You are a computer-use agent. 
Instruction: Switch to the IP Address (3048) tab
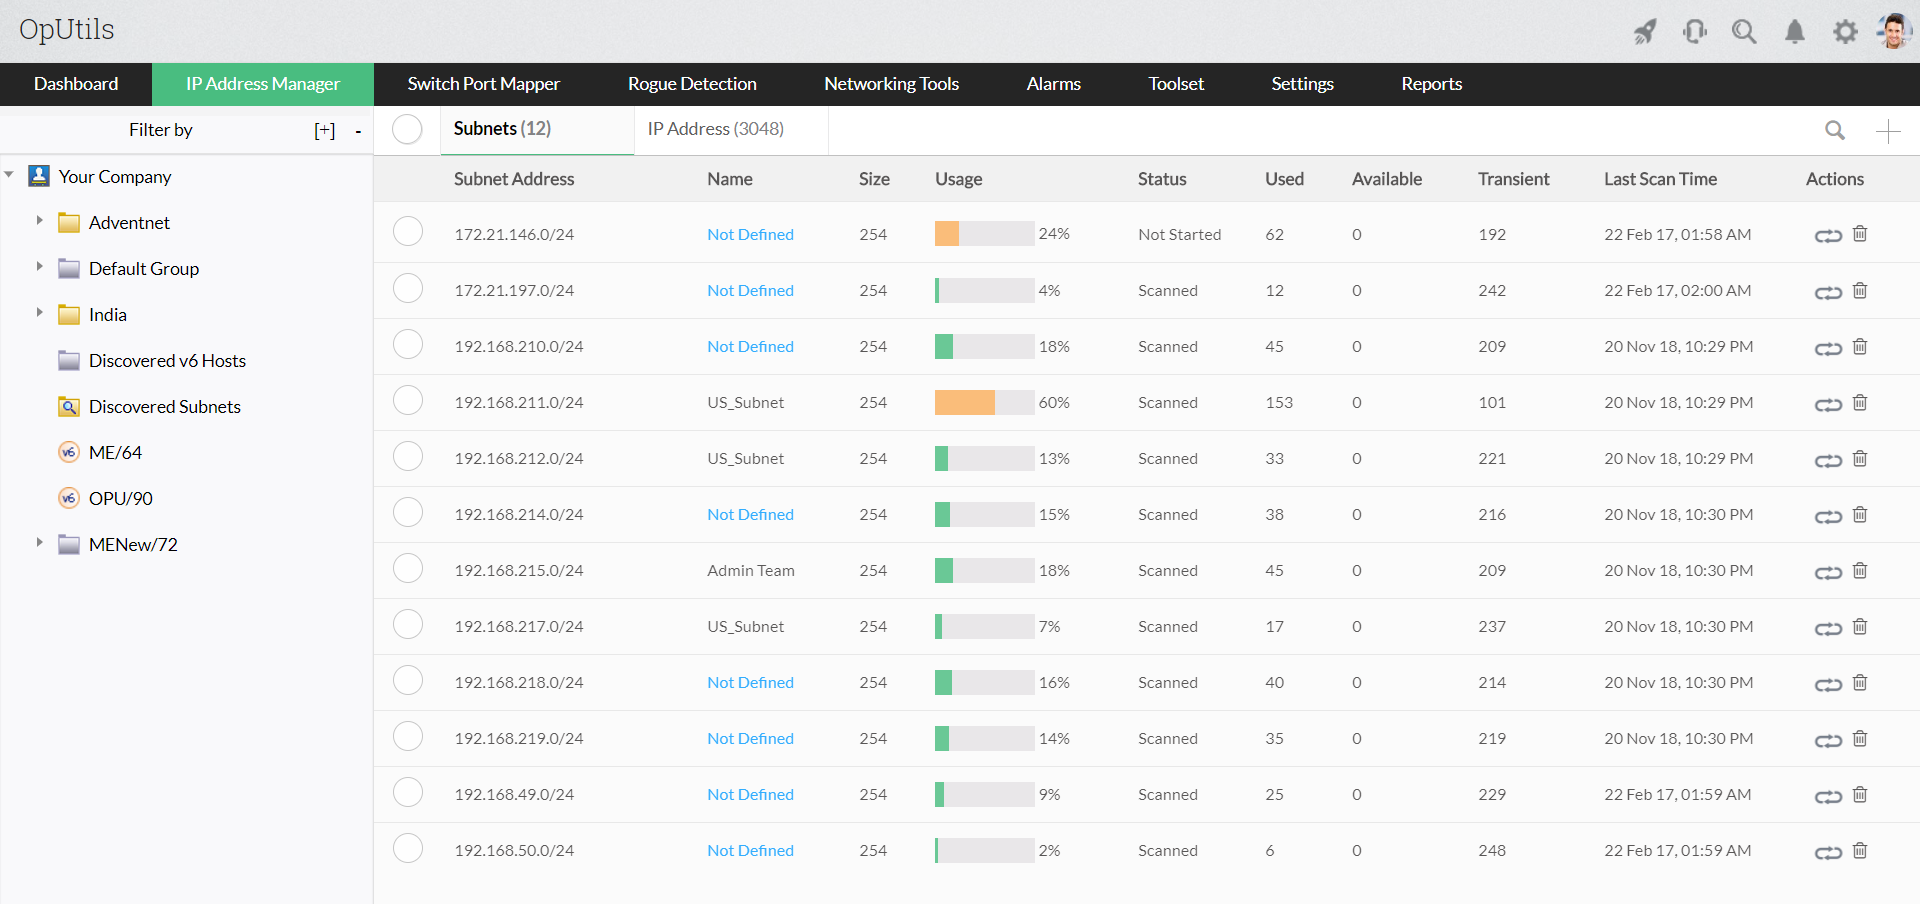pyautogui.click(x=715, y=129)
